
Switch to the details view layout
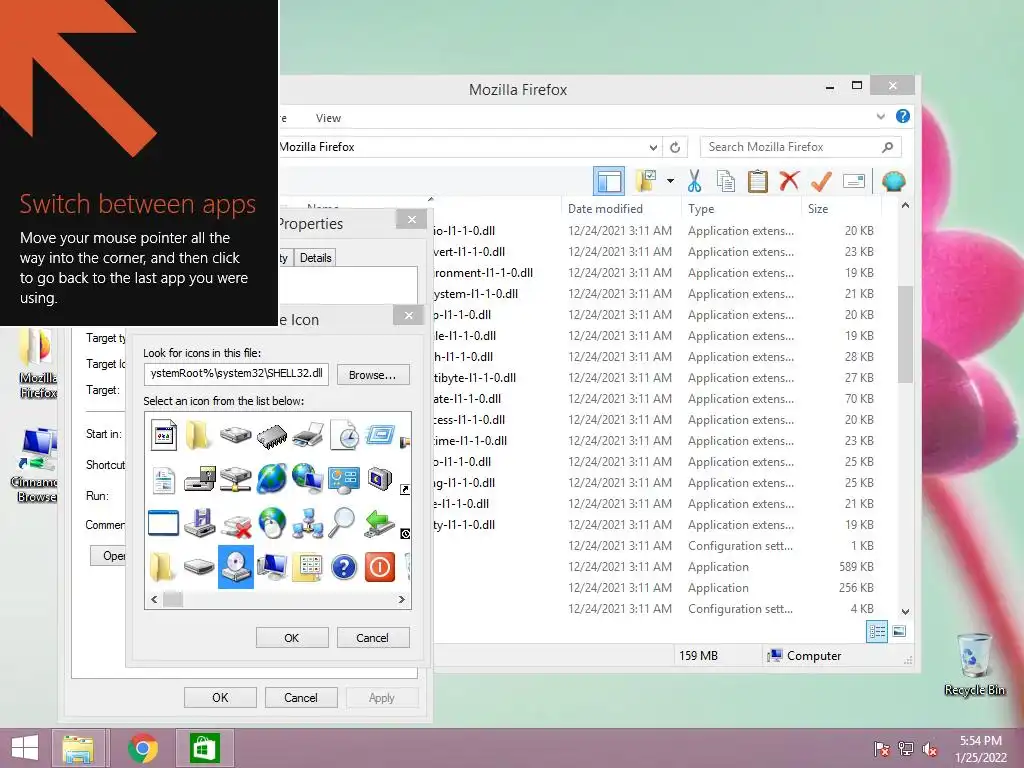point(876,632)
